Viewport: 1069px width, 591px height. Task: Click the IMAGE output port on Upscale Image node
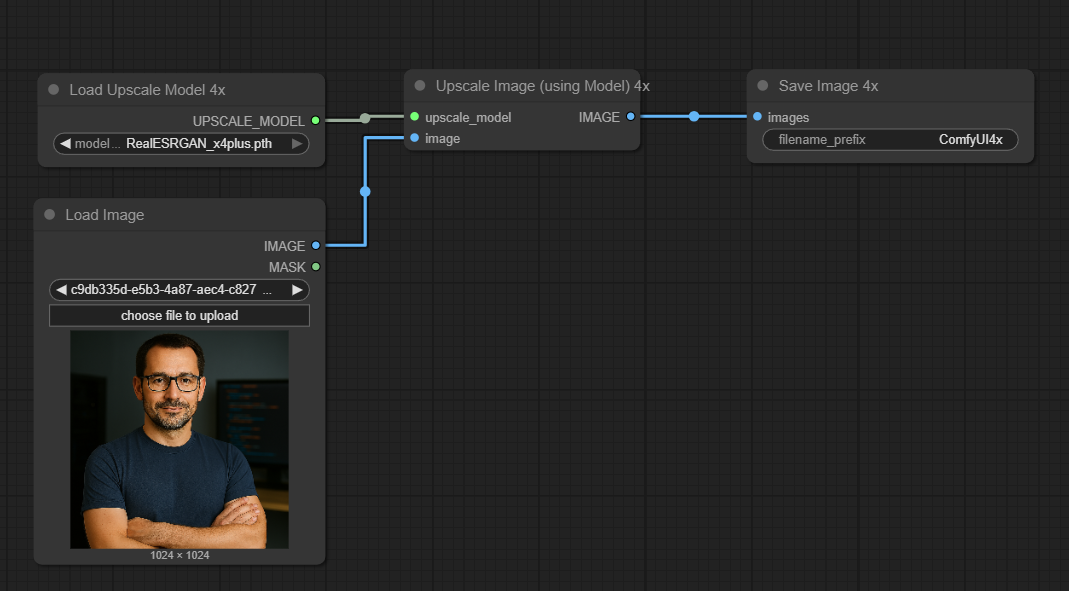(630, 117)
